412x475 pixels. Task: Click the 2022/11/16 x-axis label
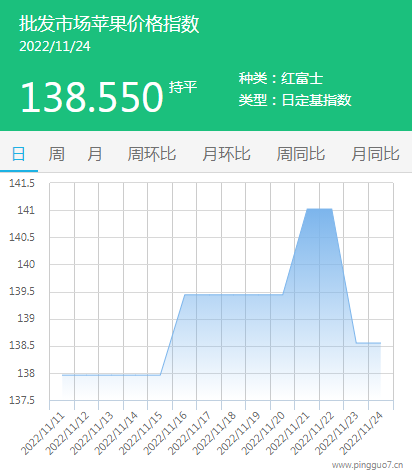click(165, 433)
